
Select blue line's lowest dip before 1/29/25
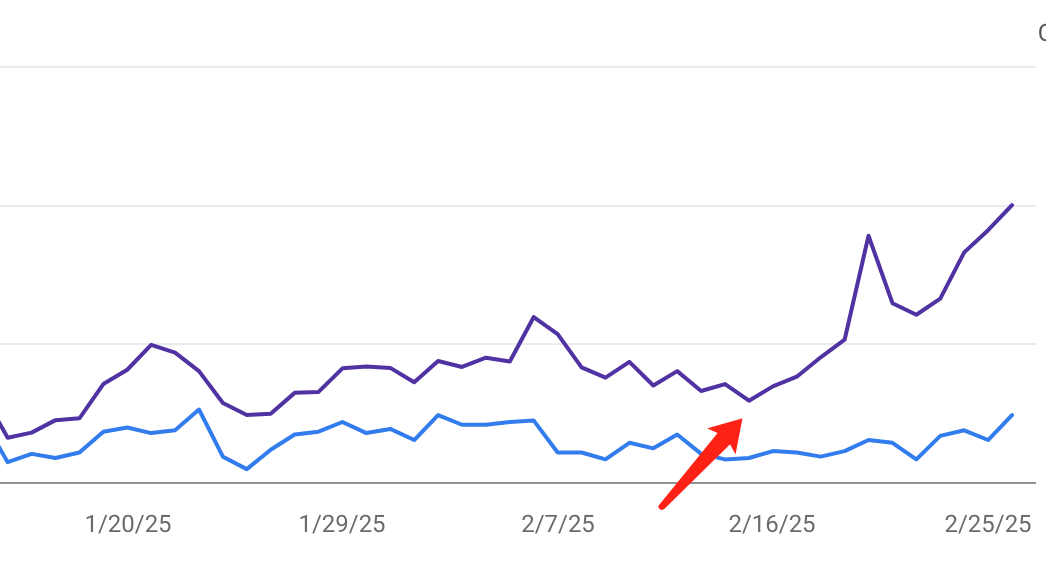click(x=247, y=468)
